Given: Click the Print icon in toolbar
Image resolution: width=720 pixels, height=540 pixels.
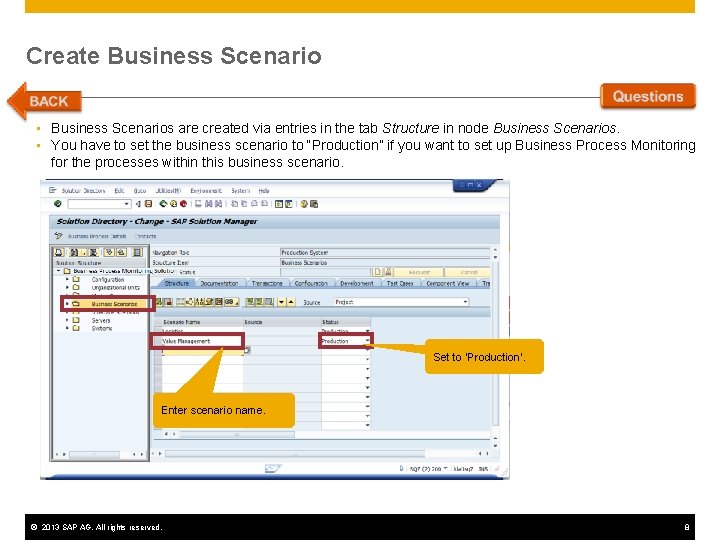Looking at the screenshot, I should [x=198, y=204].
